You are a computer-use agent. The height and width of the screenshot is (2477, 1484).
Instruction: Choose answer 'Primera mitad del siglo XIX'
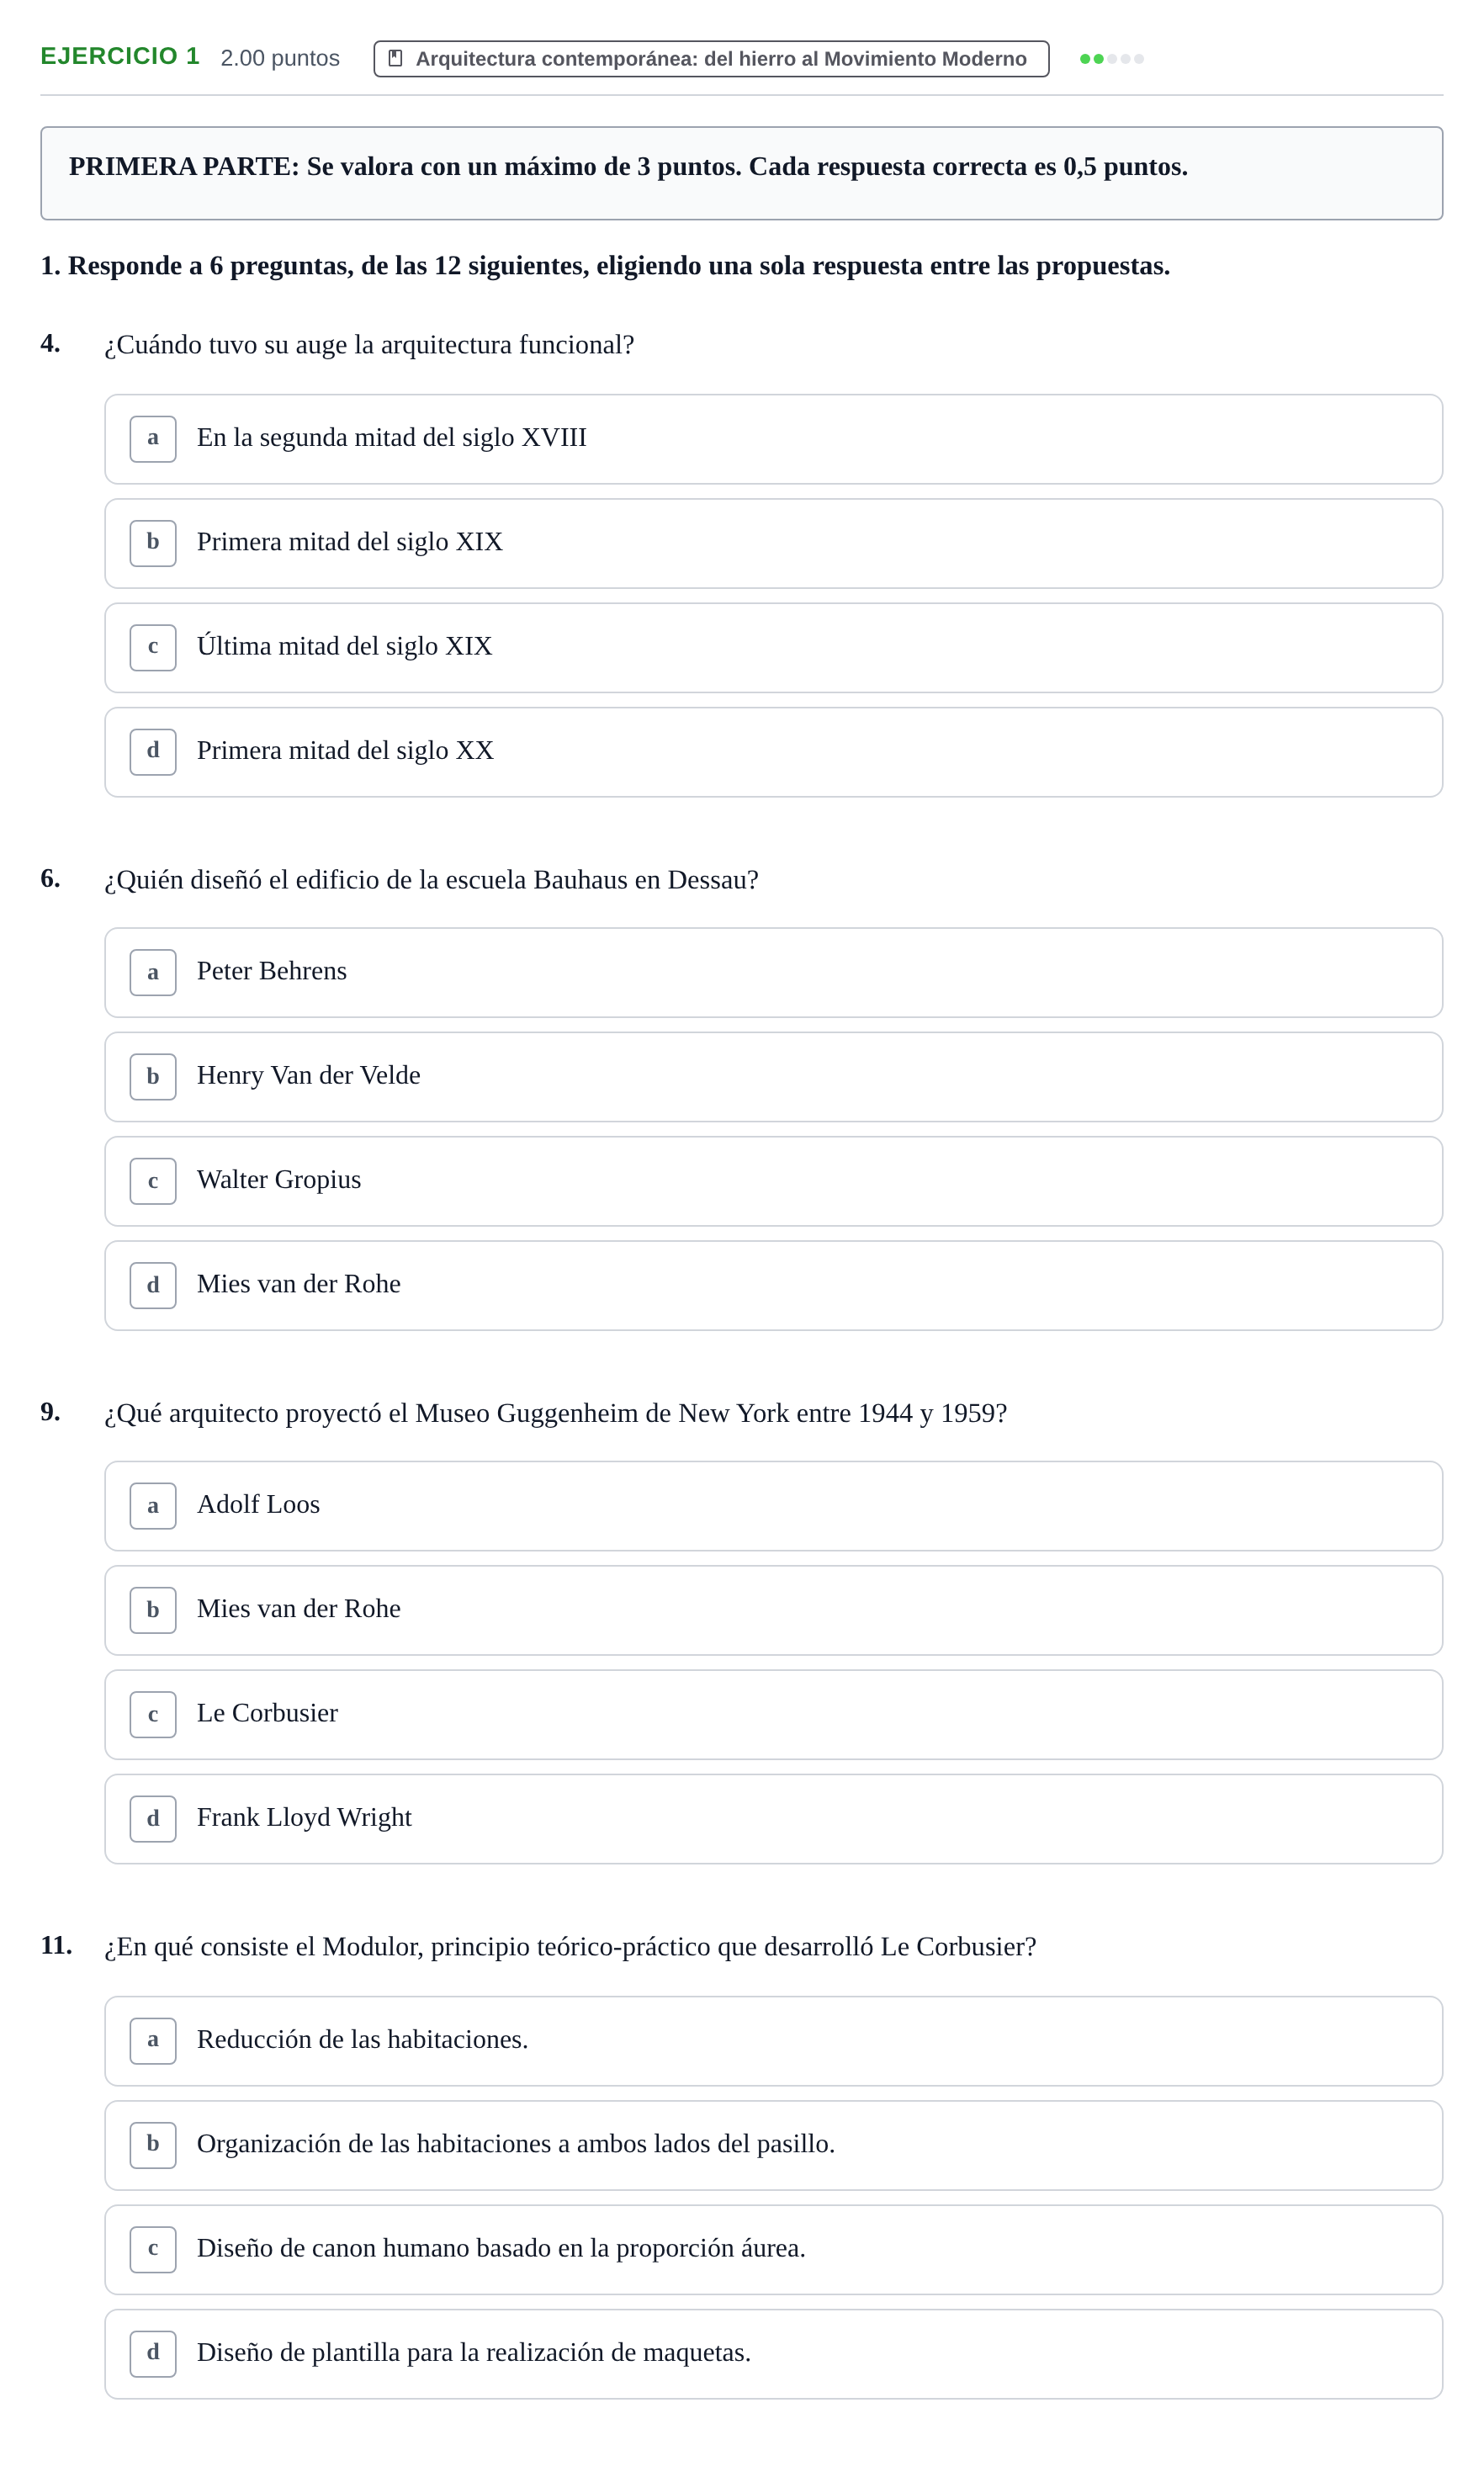773,543
